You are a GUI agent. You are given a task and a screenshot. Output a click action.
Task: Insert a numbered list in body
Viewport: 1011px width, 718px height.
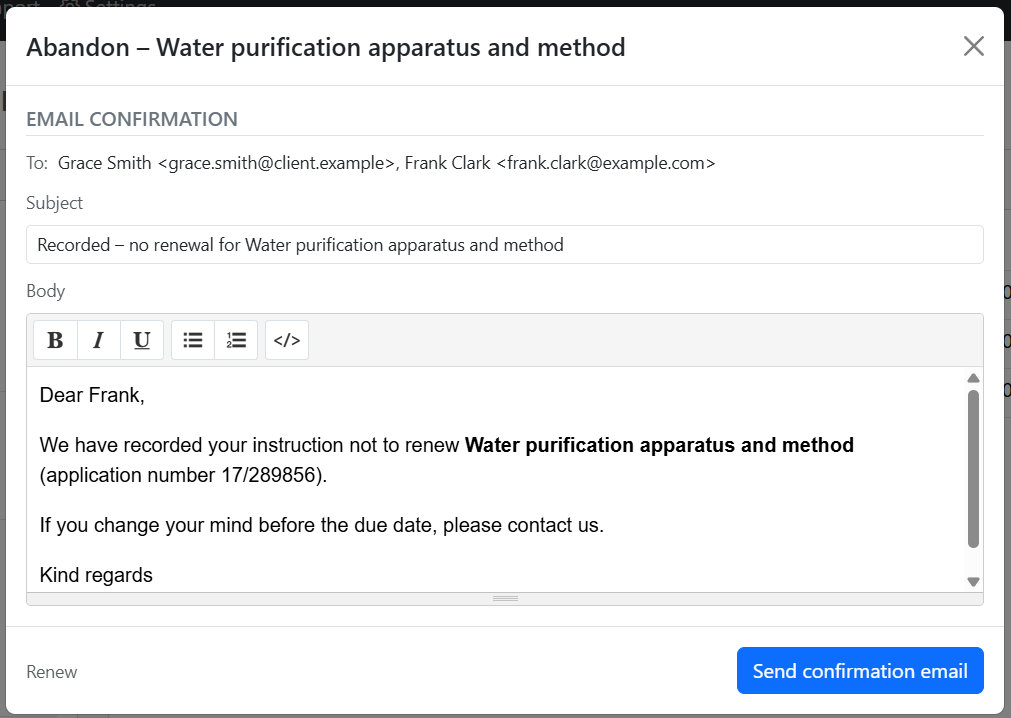point(236,340)
